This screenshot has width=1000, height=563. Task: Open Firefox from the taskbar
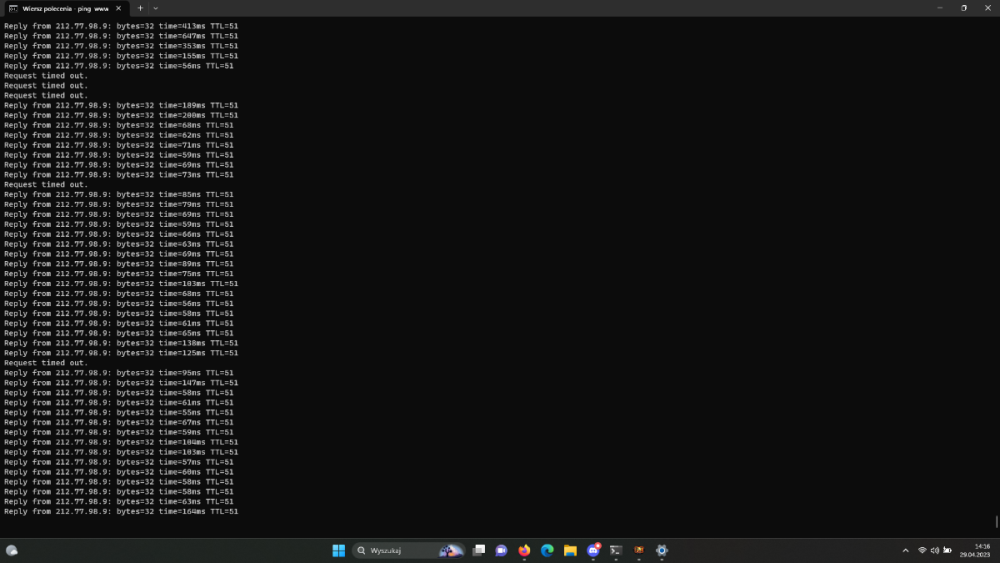(525, 550)
